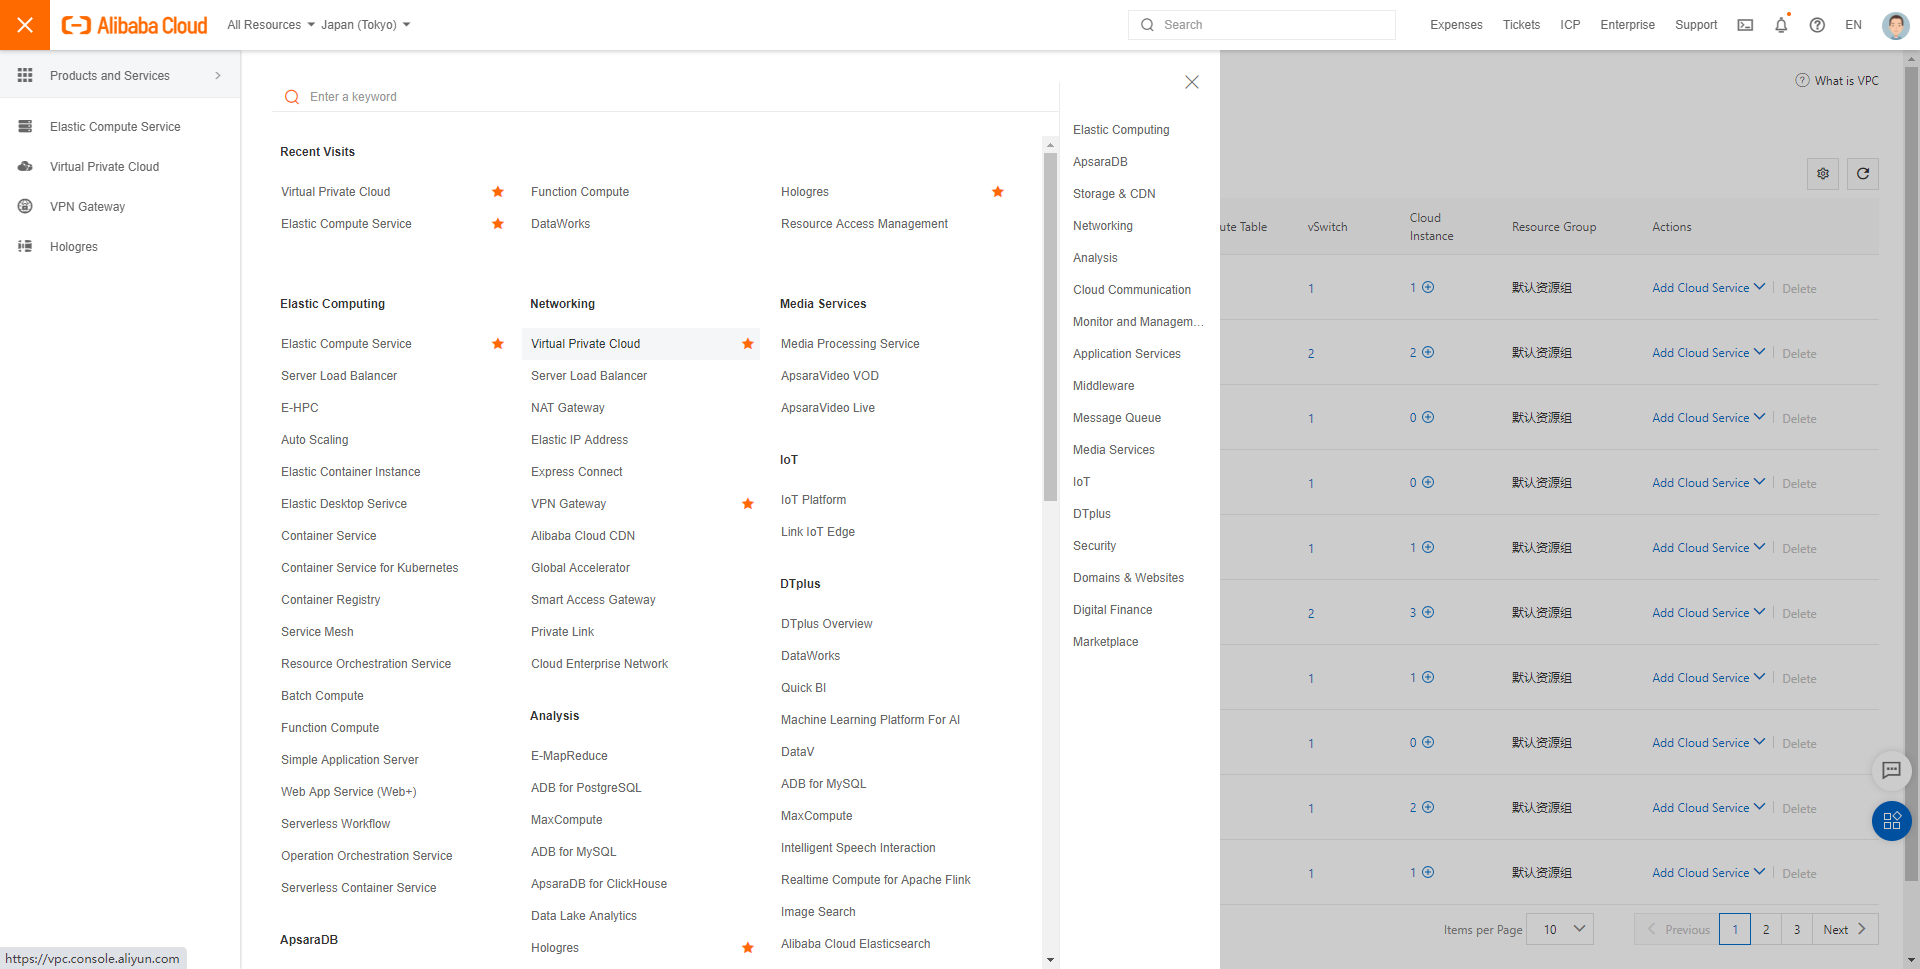Open Resource Access Management
Screen dimensions: 1920x969
[864, 224]
